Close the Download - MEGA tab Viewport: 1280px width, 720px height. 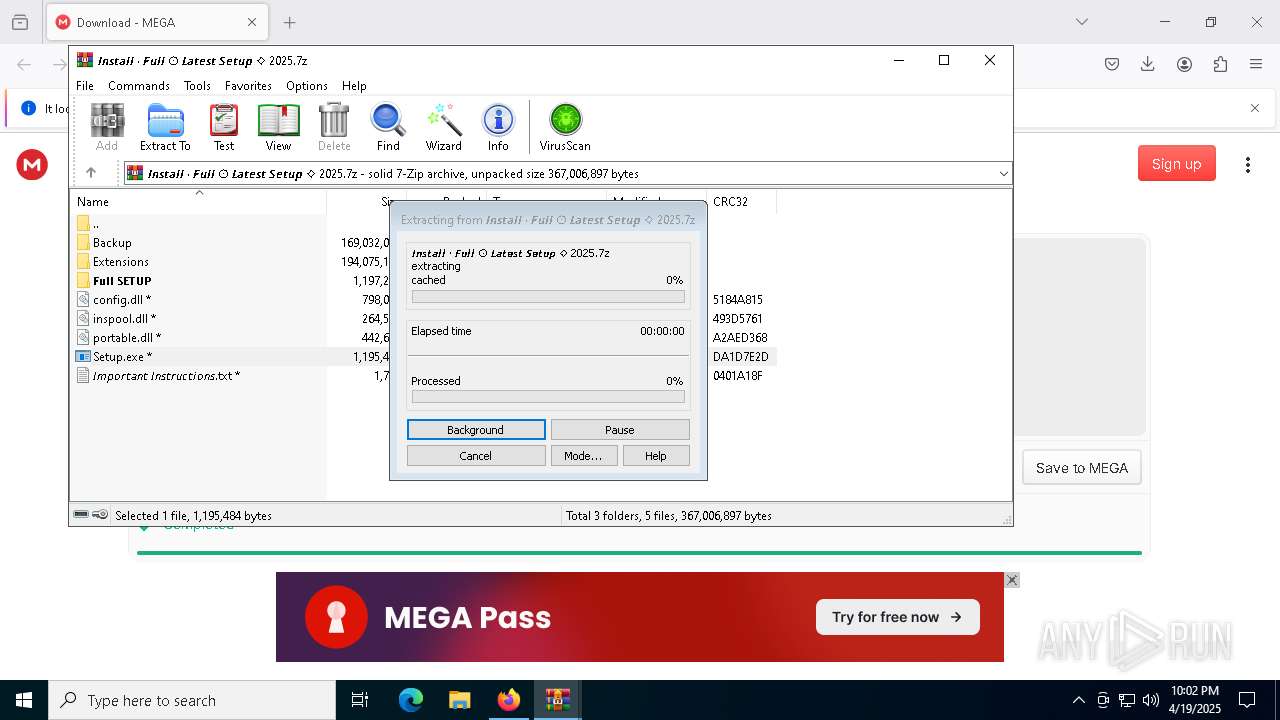252,22
